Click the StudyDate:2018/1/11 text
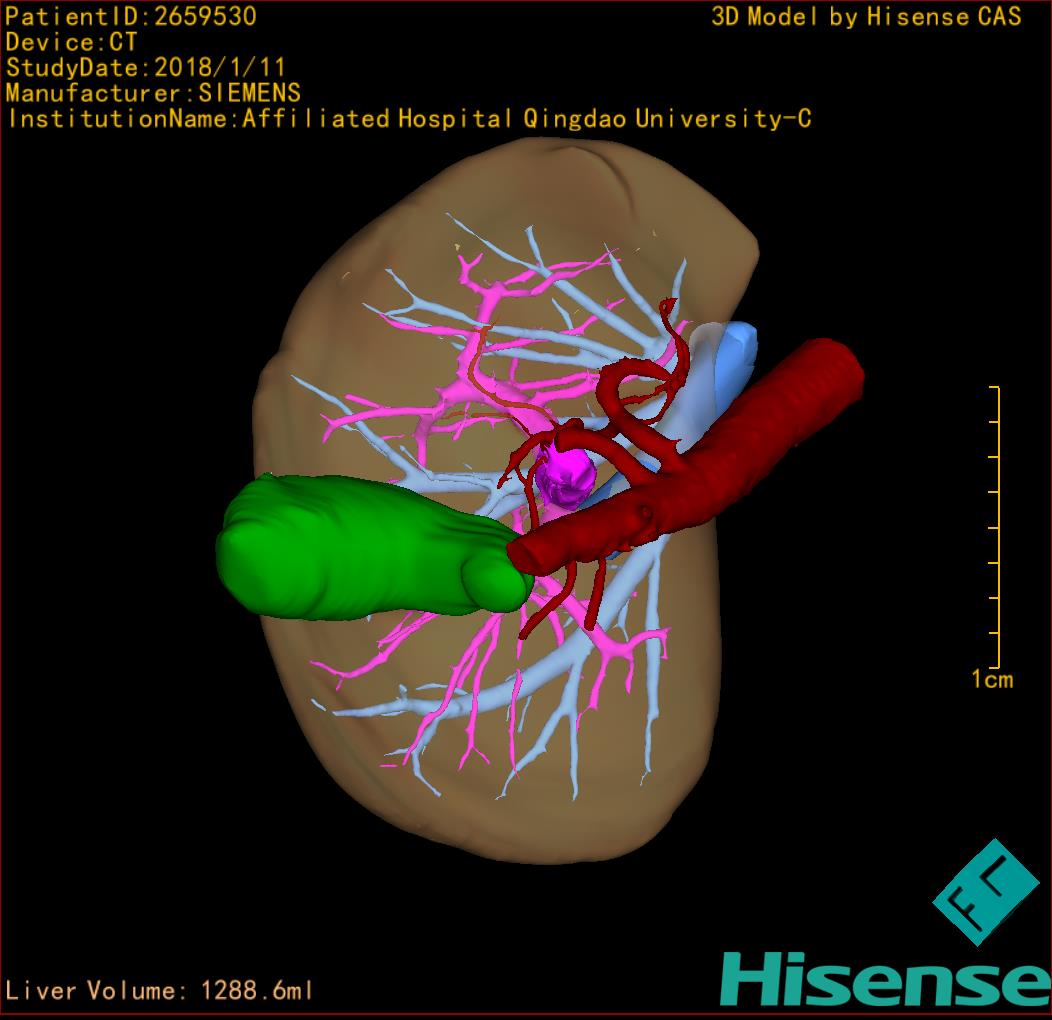Image resolution: width=1052 pixels, height=1020 pixels. (146, 67)
